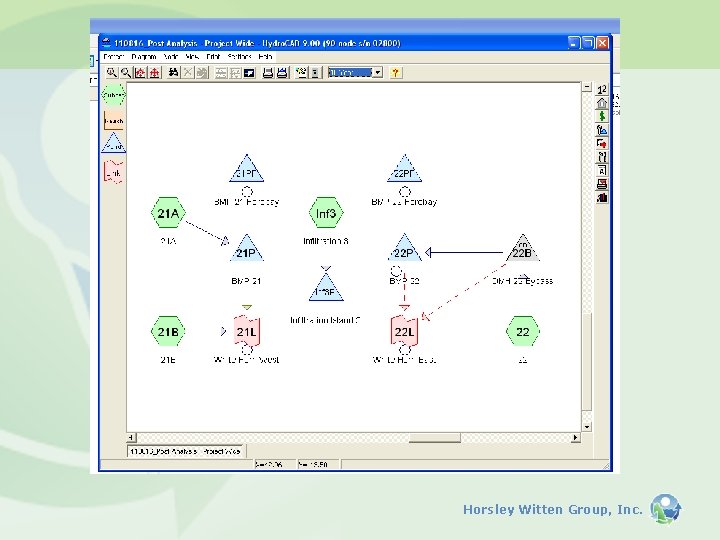This screenshot has width=720, height=540.
Task: Click the greyed-out X delete toolbar icon
Action: [x=188, y=73]
